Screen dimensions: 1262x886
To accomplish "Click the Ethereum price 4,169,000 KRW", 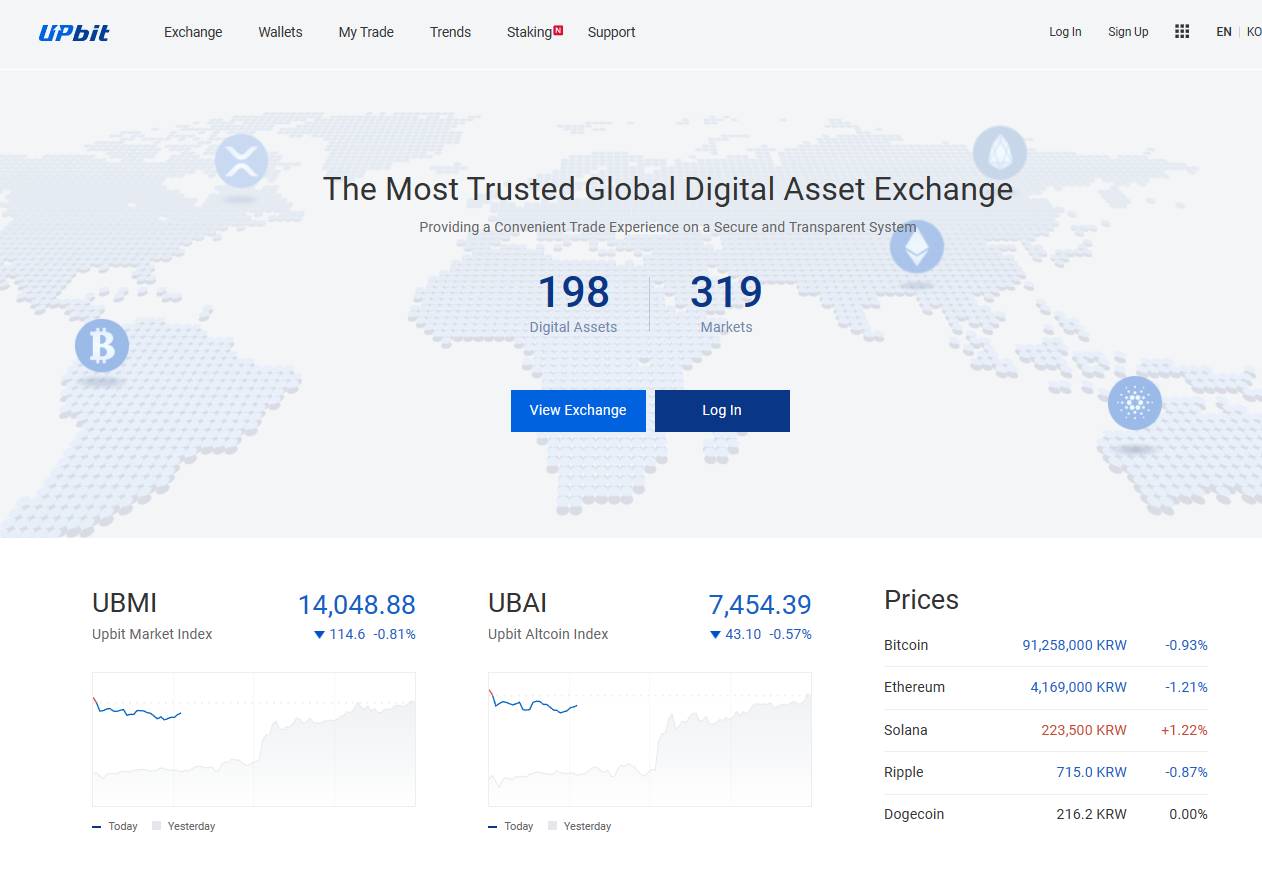I will click(x=1078, y=688).
